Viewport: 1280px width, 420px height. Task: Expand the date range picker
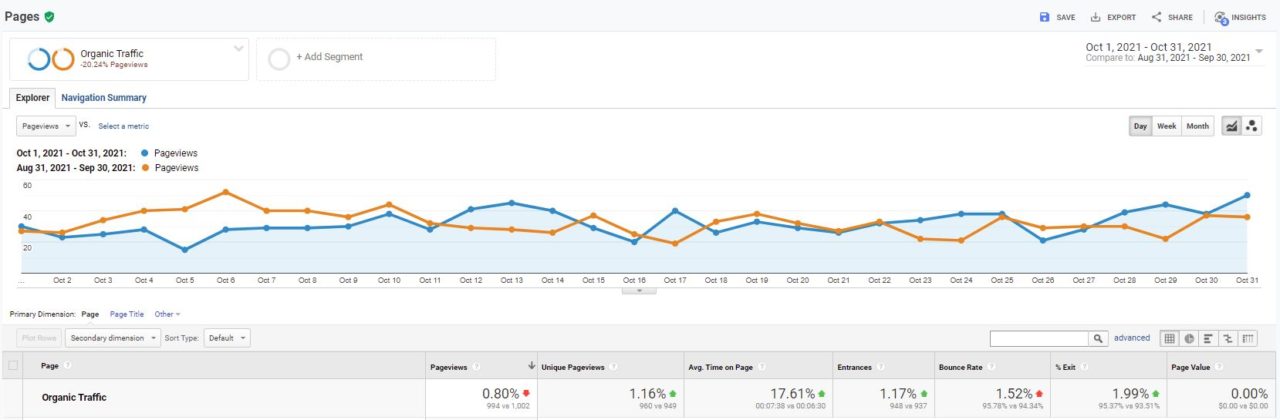point(1260,52)
